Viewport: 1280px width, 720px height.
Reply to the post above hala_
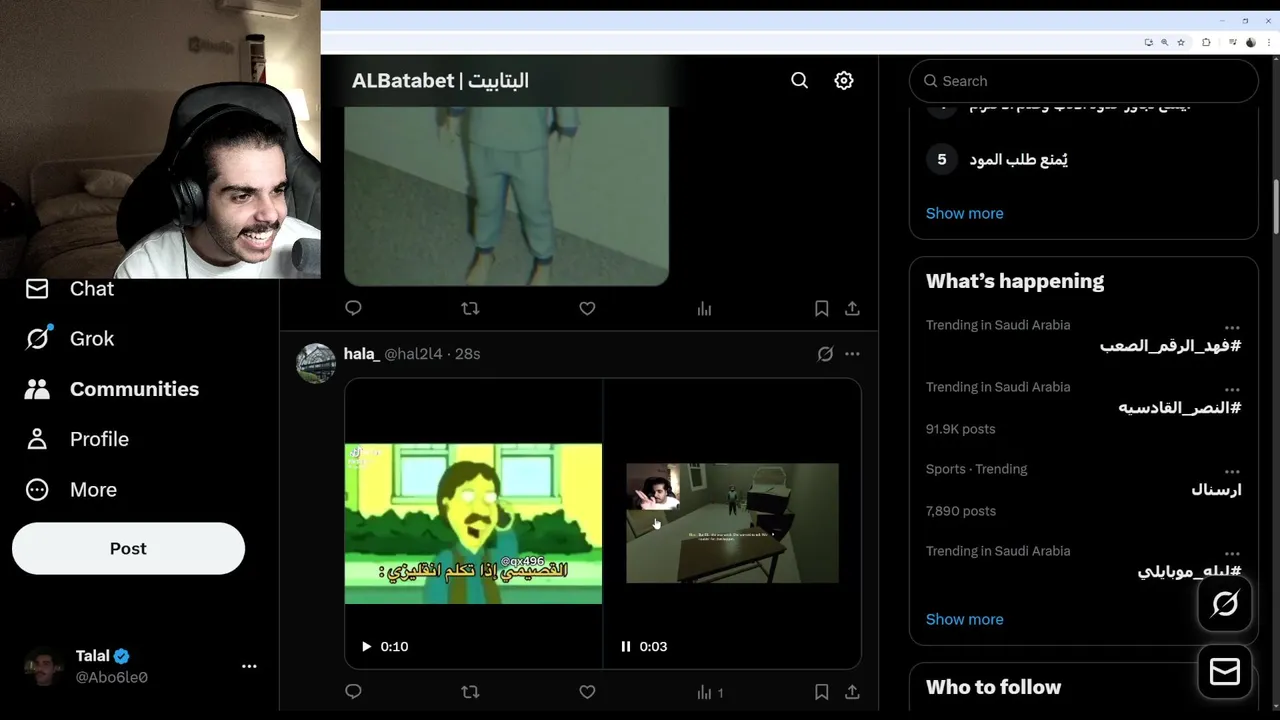(x=353, y=309)
